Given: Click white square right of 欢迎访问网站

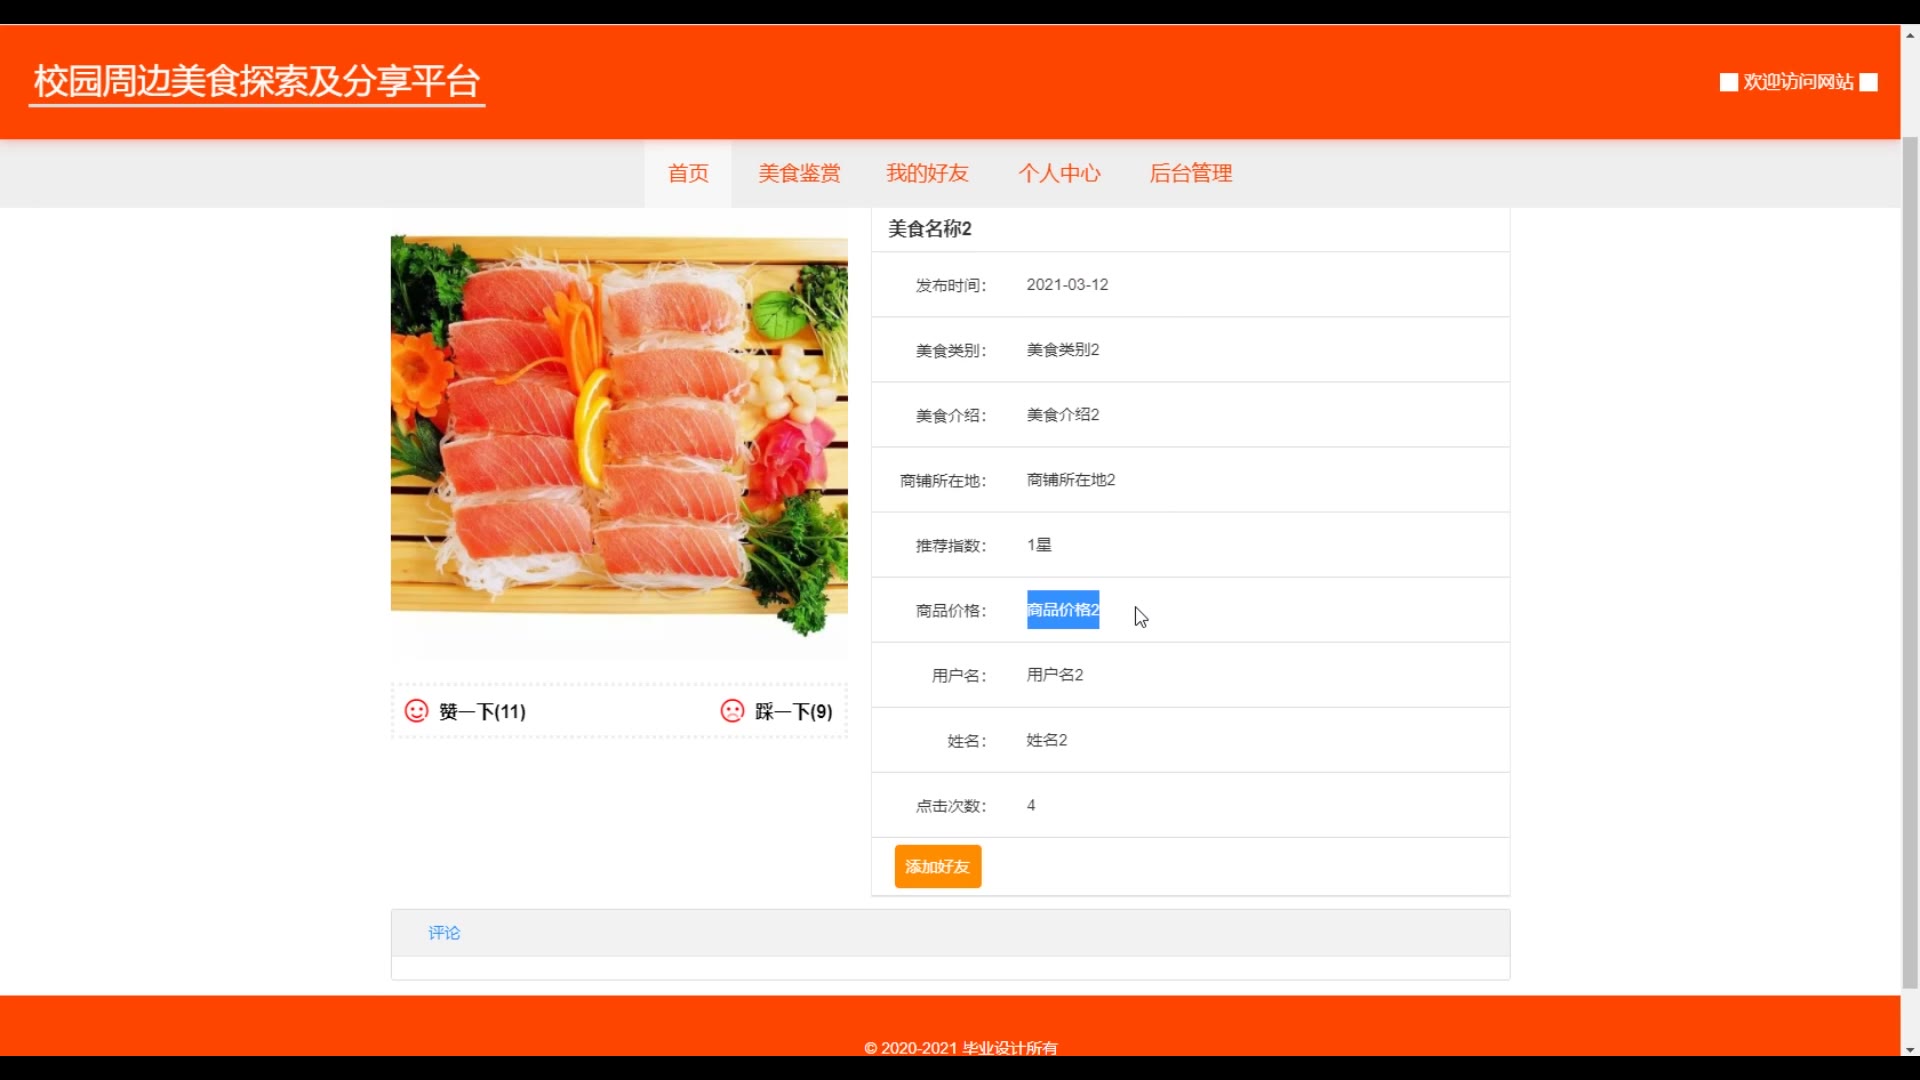Looking at the screenshot, I should coord(1868,82).
